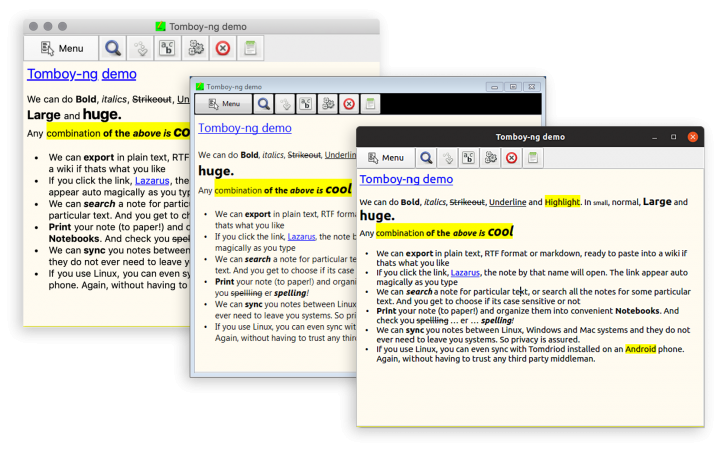728x455 pixels.
Task: Click the link icon in the macOS window toolbar
Action: click(x=140, y=48)
